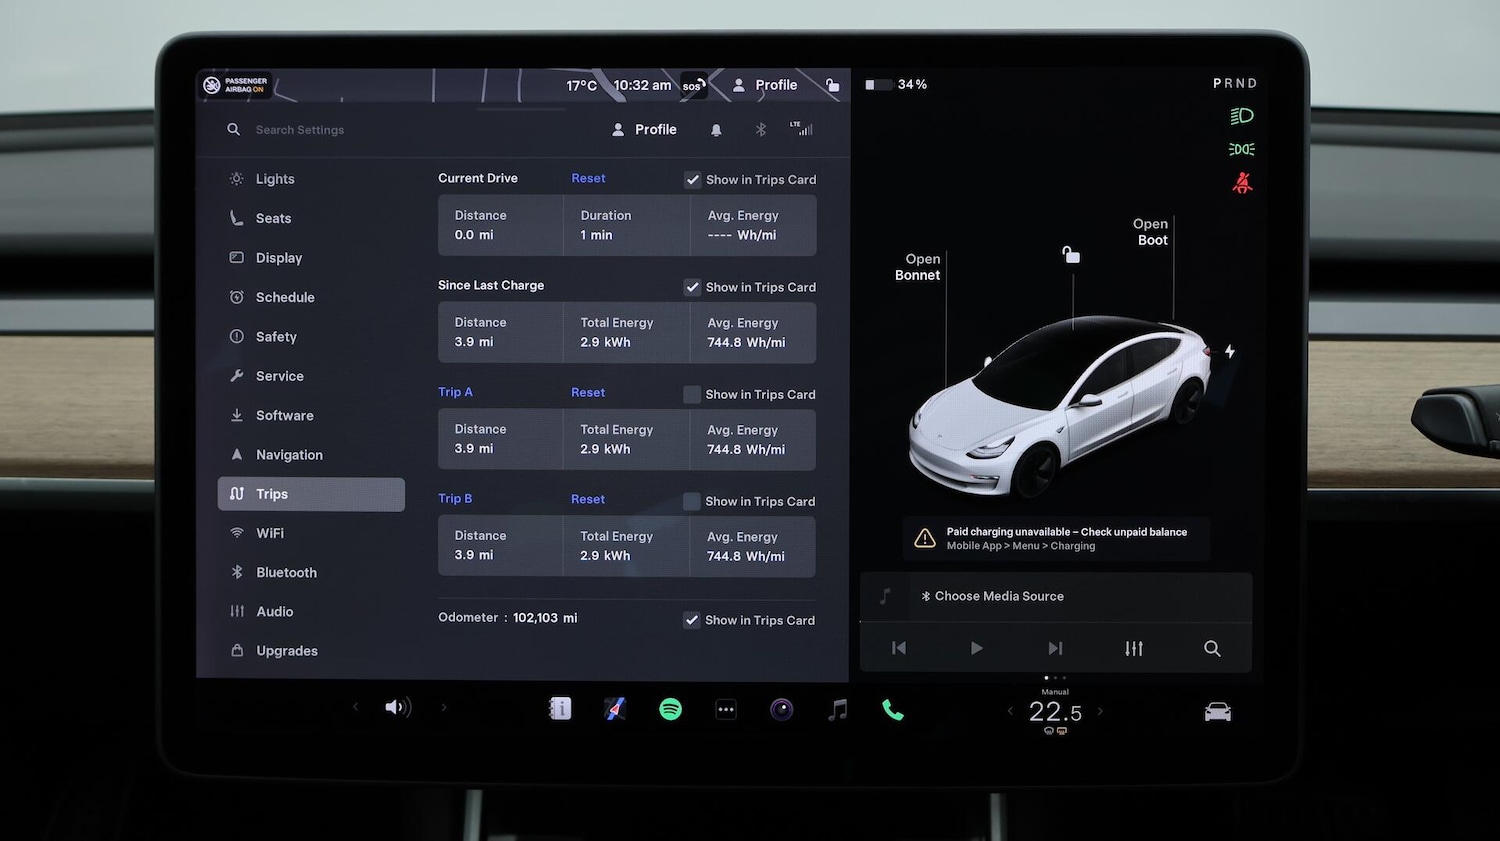Viewport: 1500px width, 841px height.
Task: Click the car controls icon
Action: (1218, 712)
